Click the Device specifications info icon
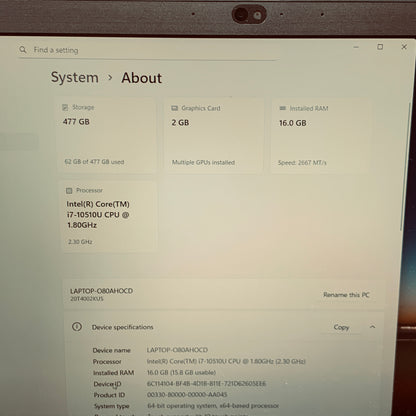Screen dimensions: 416x416 point(77,327)
